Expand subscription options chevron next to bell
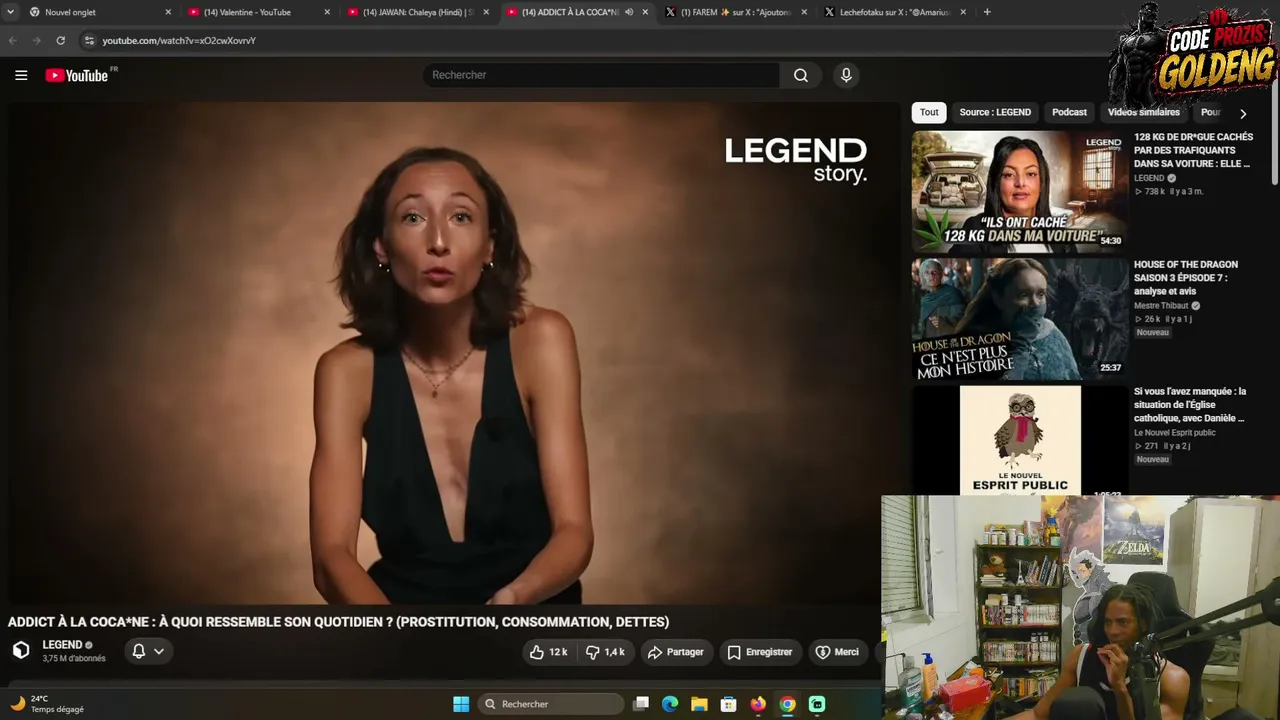1280x720 pixels. point(159,651)
